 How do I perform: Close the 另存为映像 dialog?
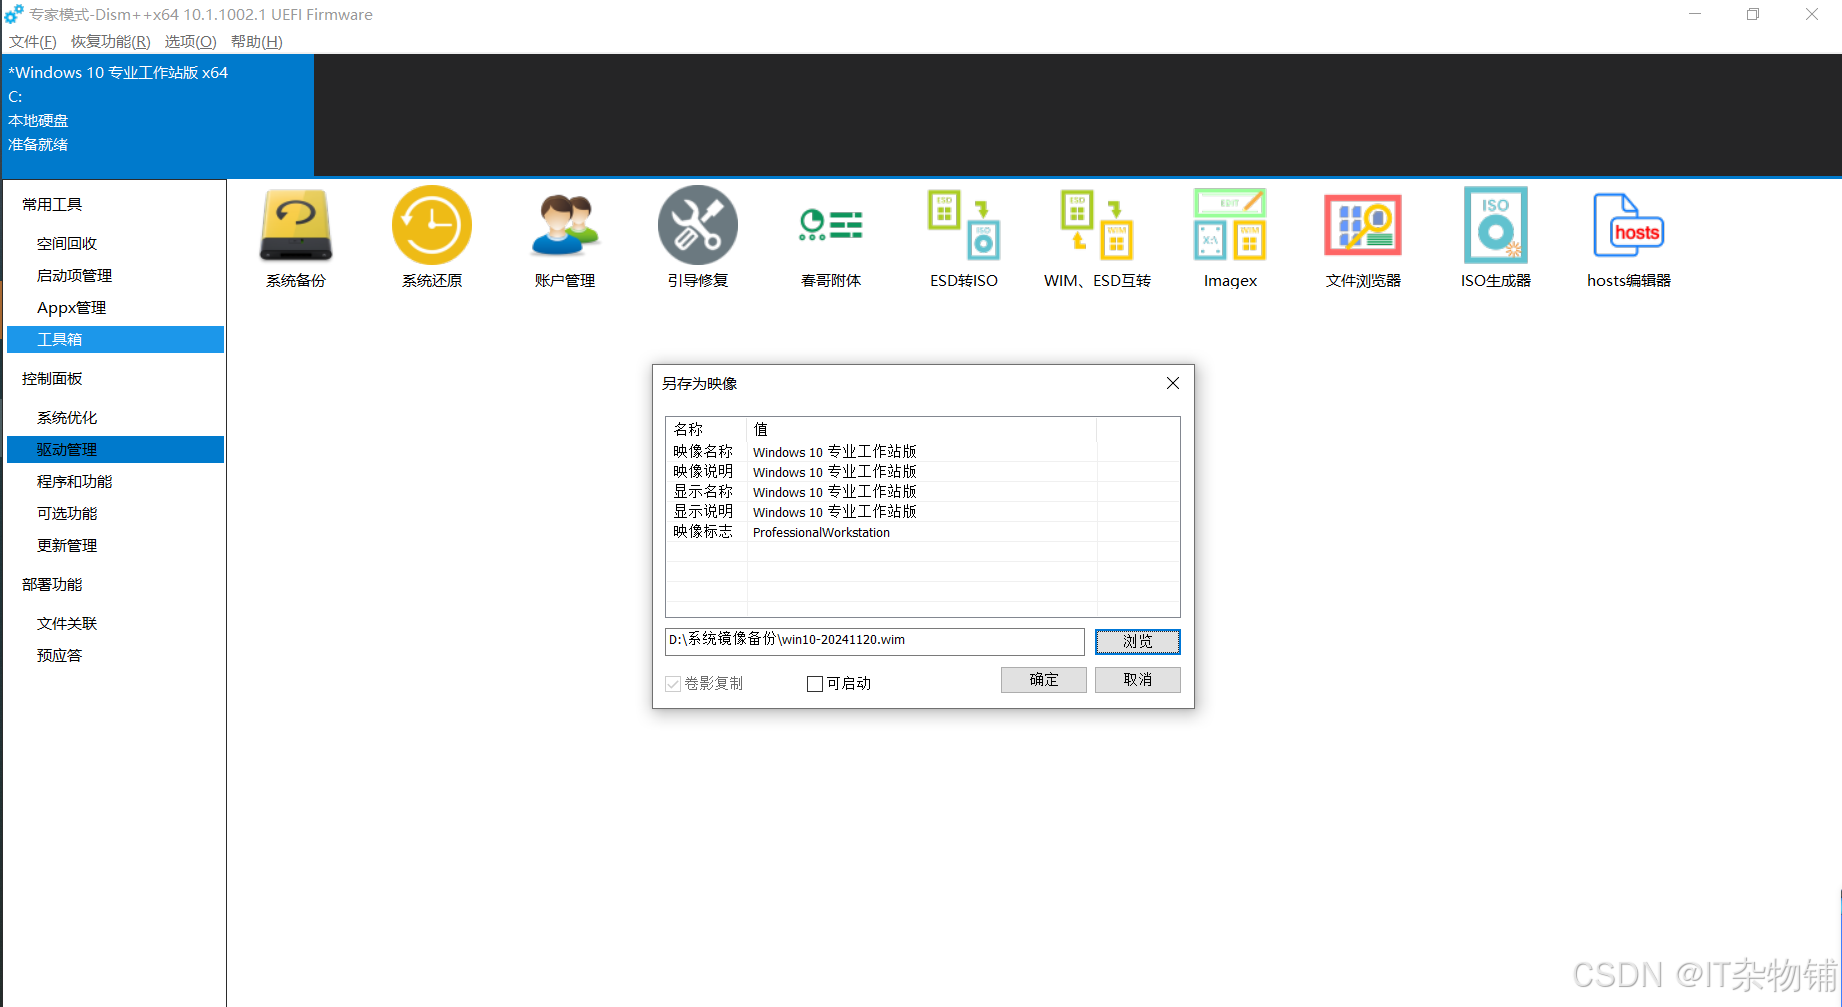coord(1173,383)
